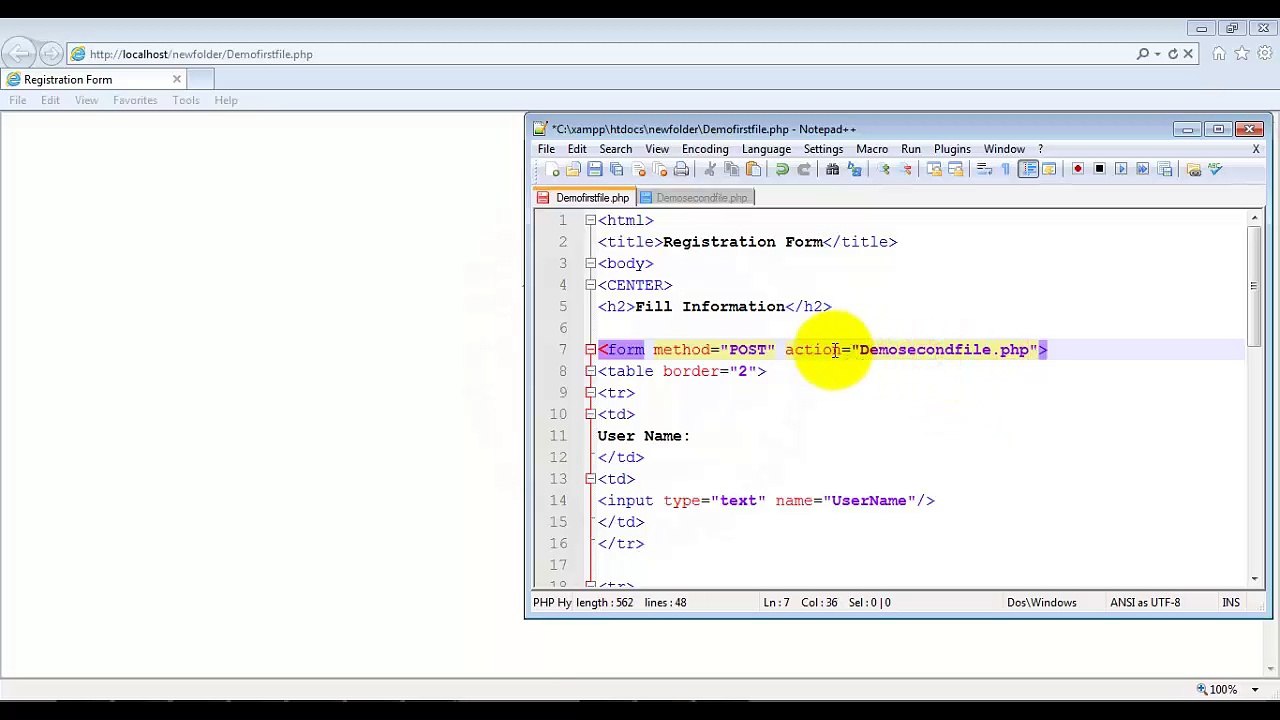1280x720 pixels.
Task: Click the Zoom In toolbar icon
Action: pos(884,170)
